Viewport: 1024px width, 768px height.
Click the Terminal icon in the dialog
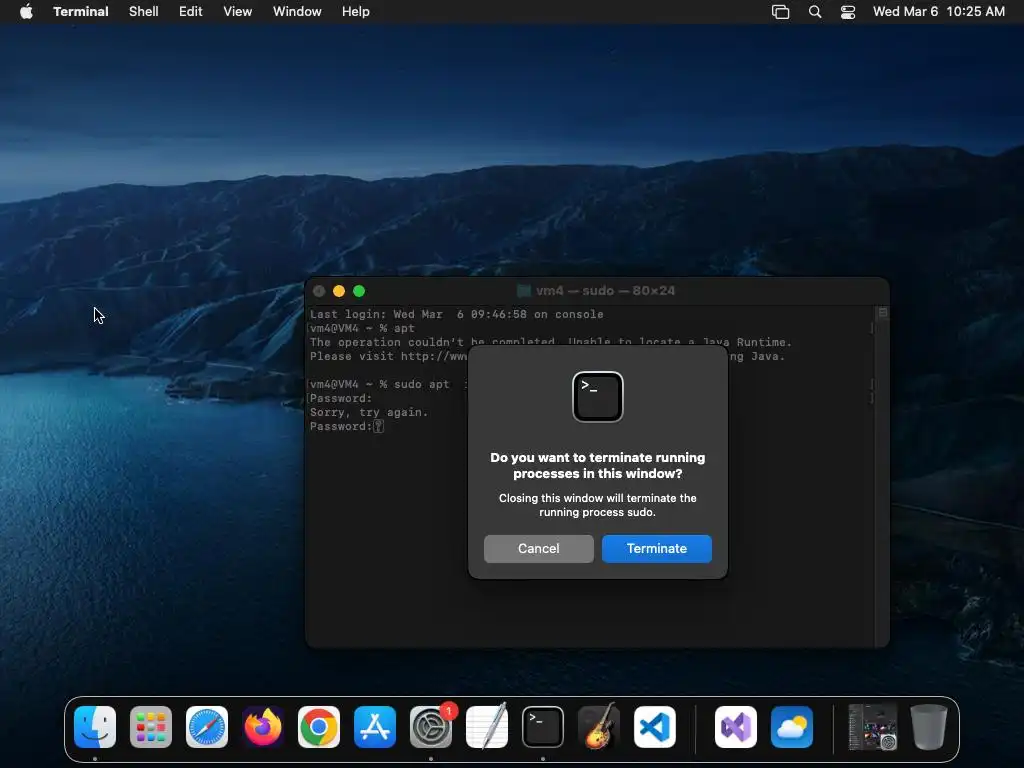point(598,397)
